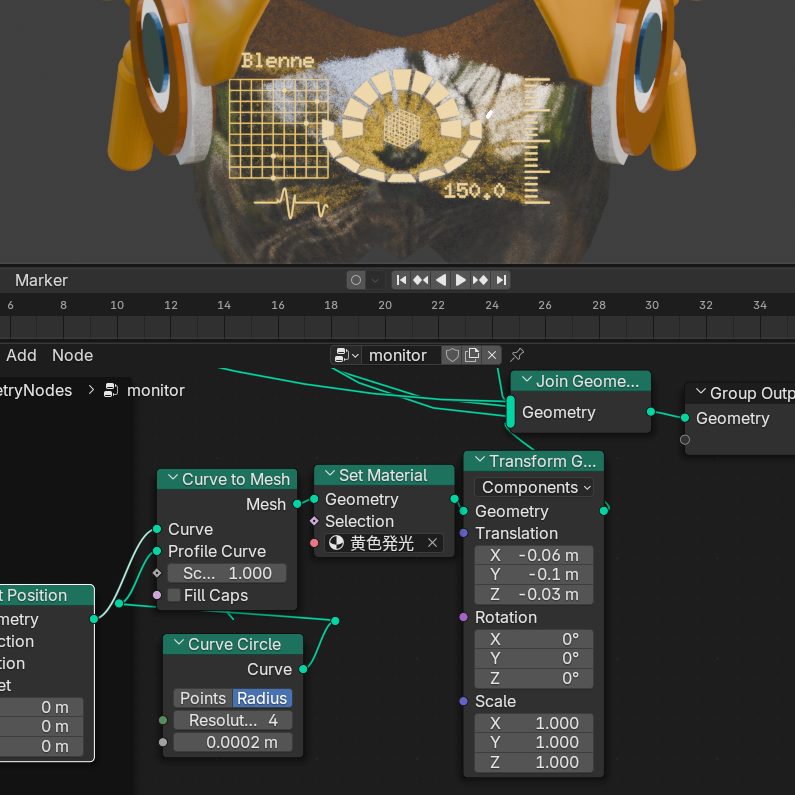Jump to next keyframe
This screenshot has height=795, width=795.
click(481, 280)
